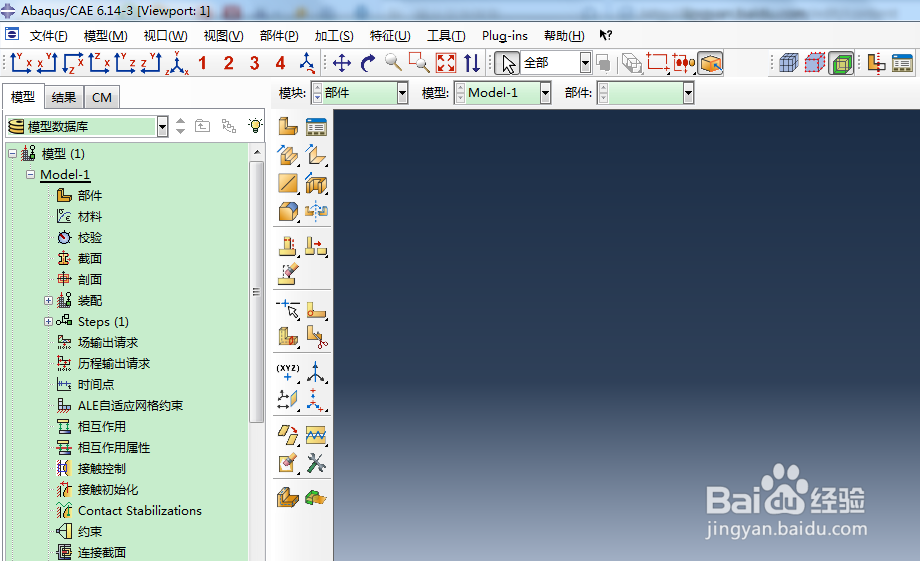
Task: Click the Auto-Fit View icon
Action: click(446, 63)
